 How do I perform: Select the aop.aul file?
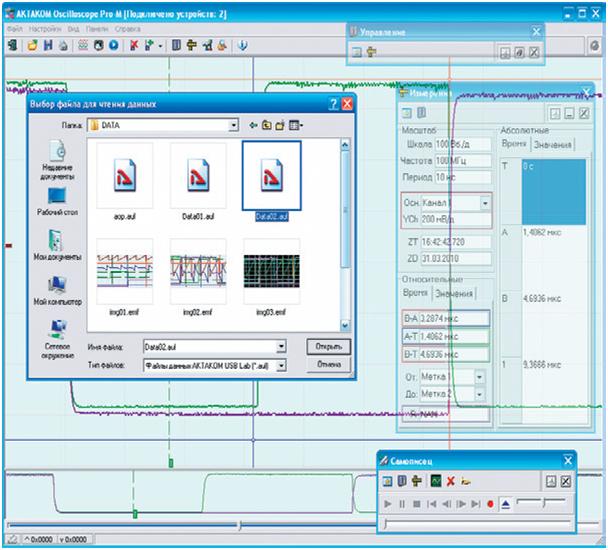click(x=124, y=182)
